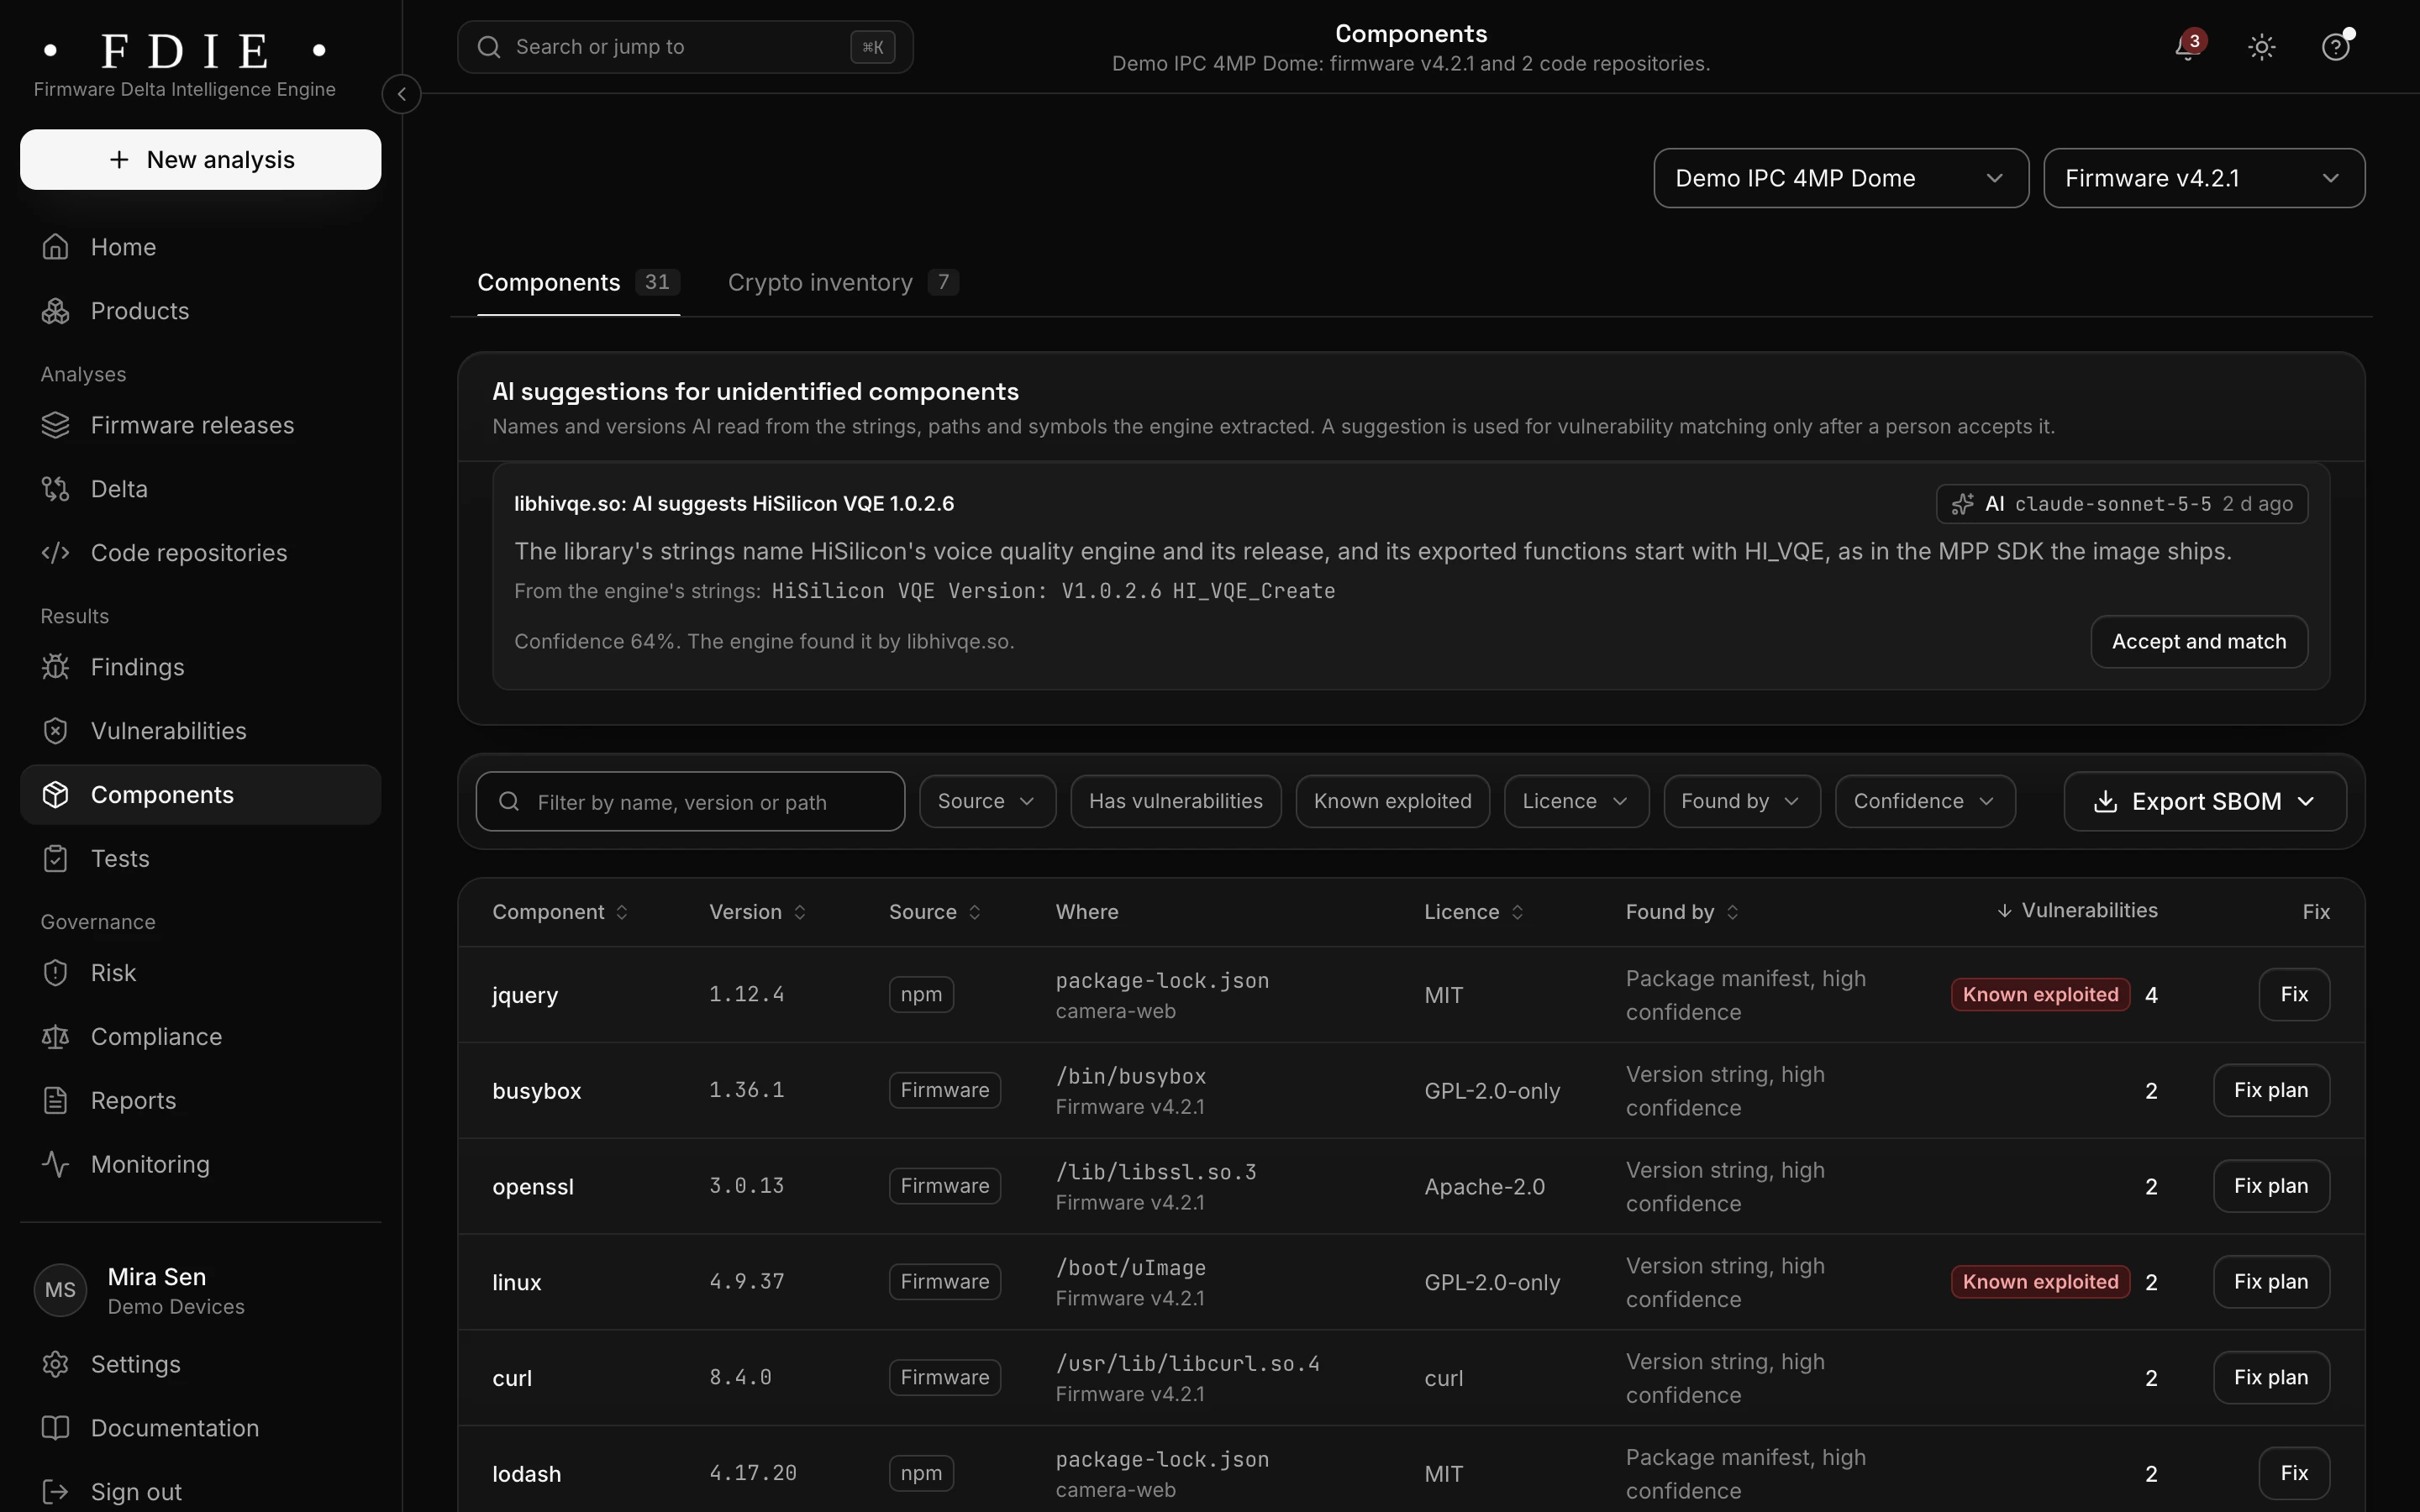Click Fix for the jquery row
2420x1512 pixels.
click(x=2294, y=995)
